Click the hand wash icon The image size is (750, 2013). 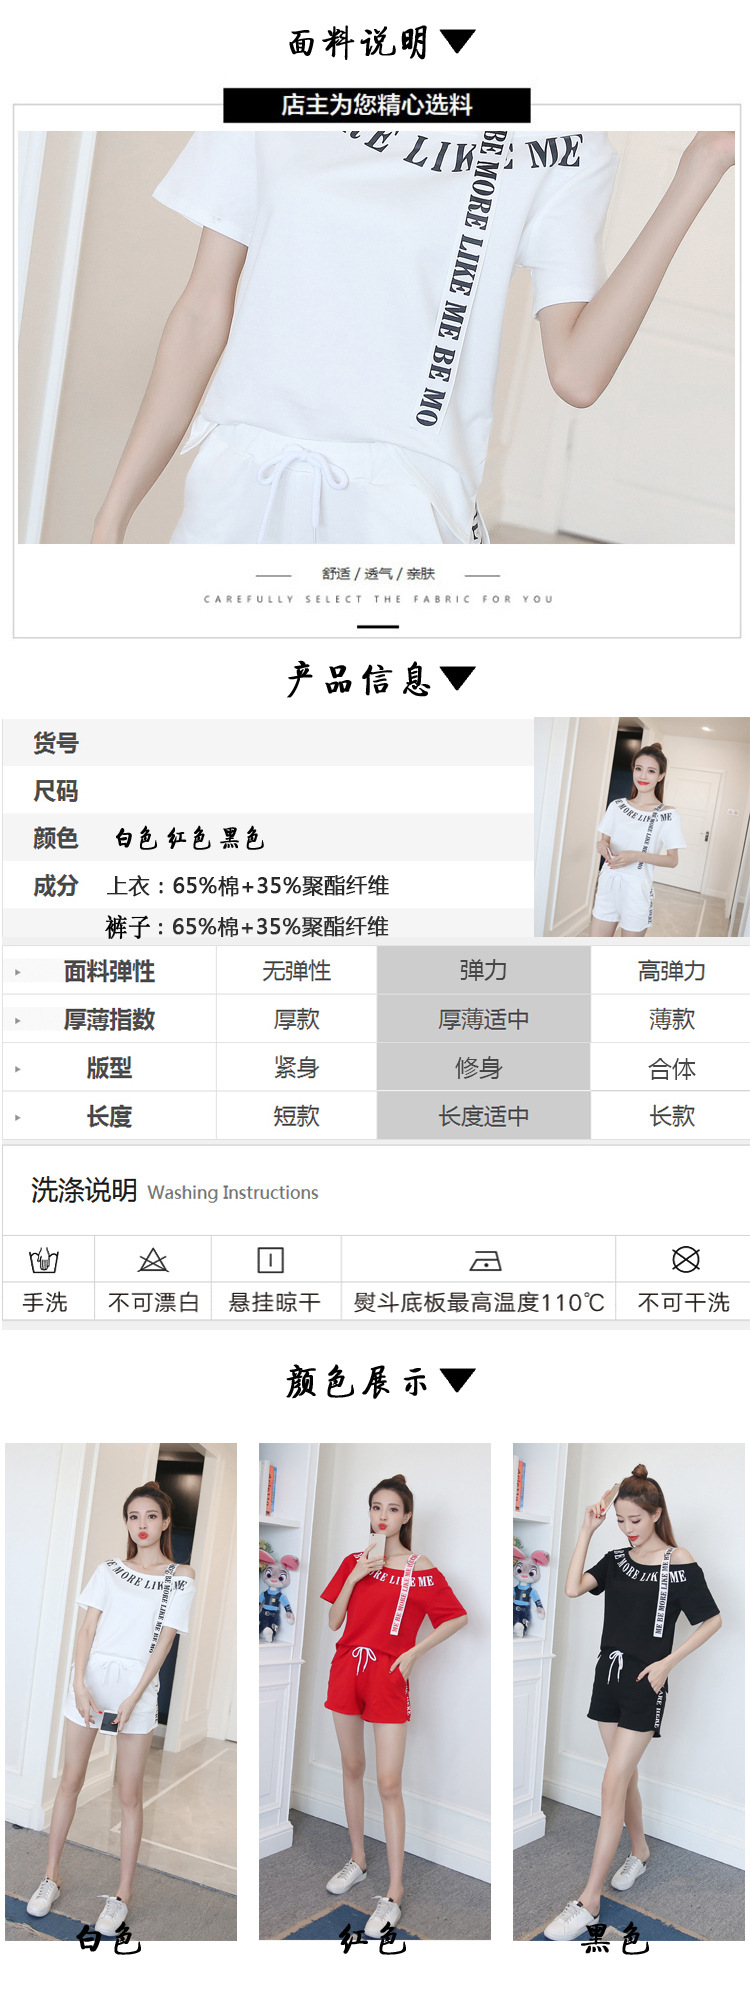[44, 1260]
